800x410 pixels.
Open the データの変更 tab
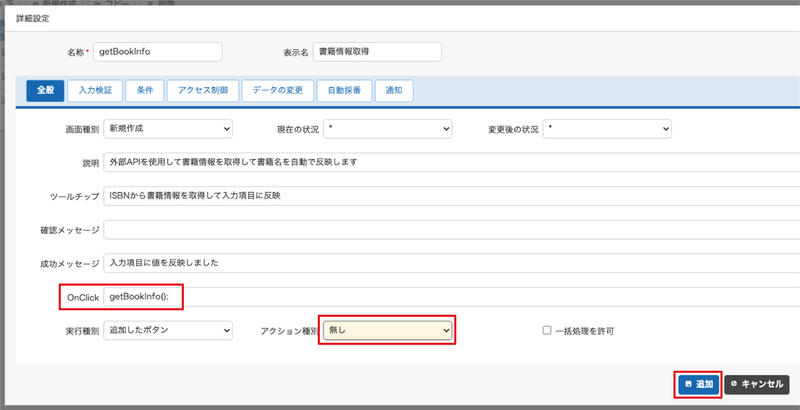(278, 90)
